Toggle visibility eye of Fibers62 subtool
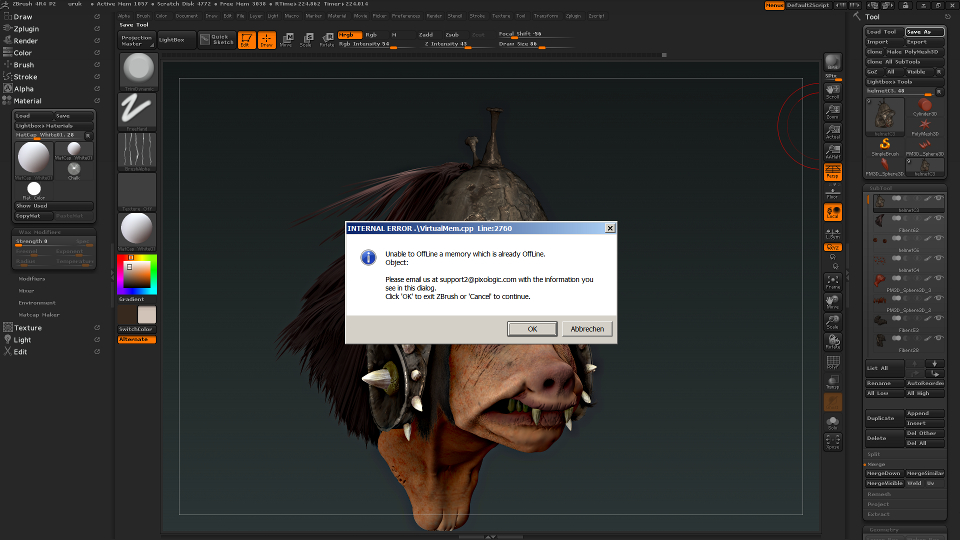The height and width of the screenshot is (540, 960). click(x=939, y=219)
